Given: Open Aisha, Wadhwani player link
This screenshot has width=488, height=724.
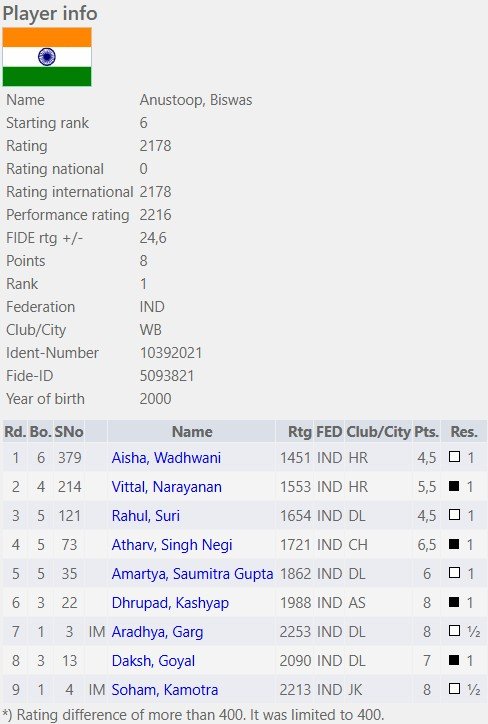Looking at the screenshot, I should click(x=166, y=458).
